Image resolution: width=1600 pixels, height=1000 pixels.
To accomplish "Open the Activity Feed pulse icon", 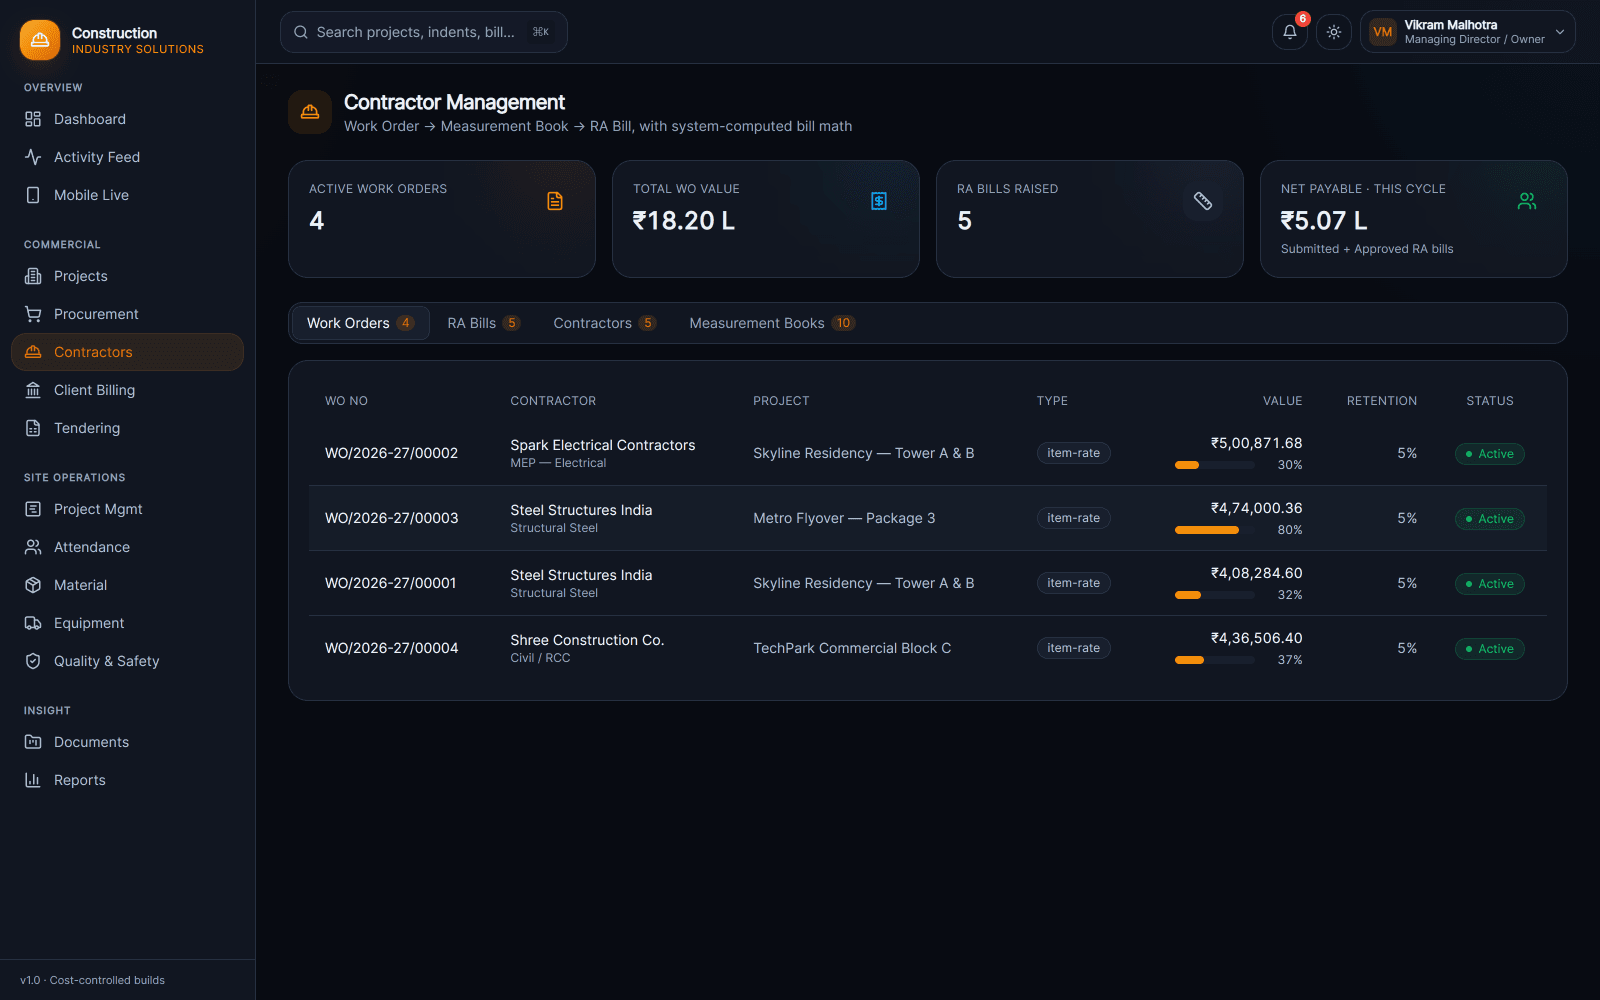I will [x=33, y=157].
